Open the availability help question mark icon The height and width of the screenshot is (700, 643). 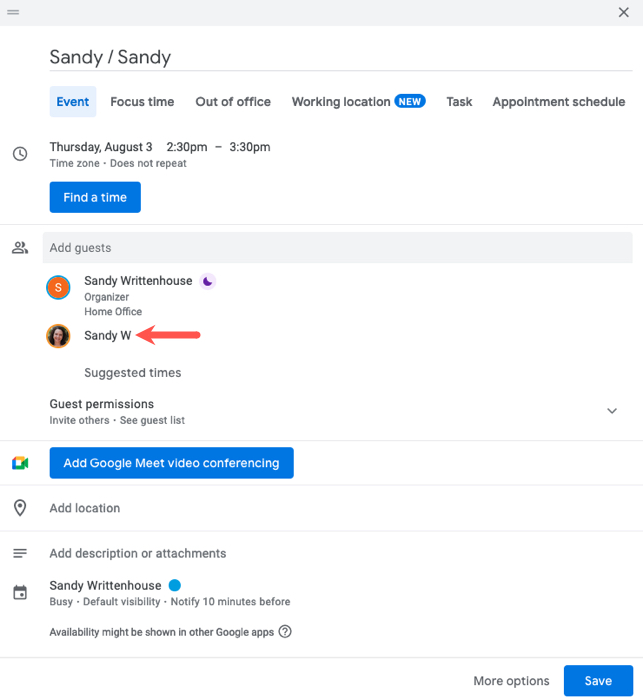pyautogui.click(x=285, y=632)
